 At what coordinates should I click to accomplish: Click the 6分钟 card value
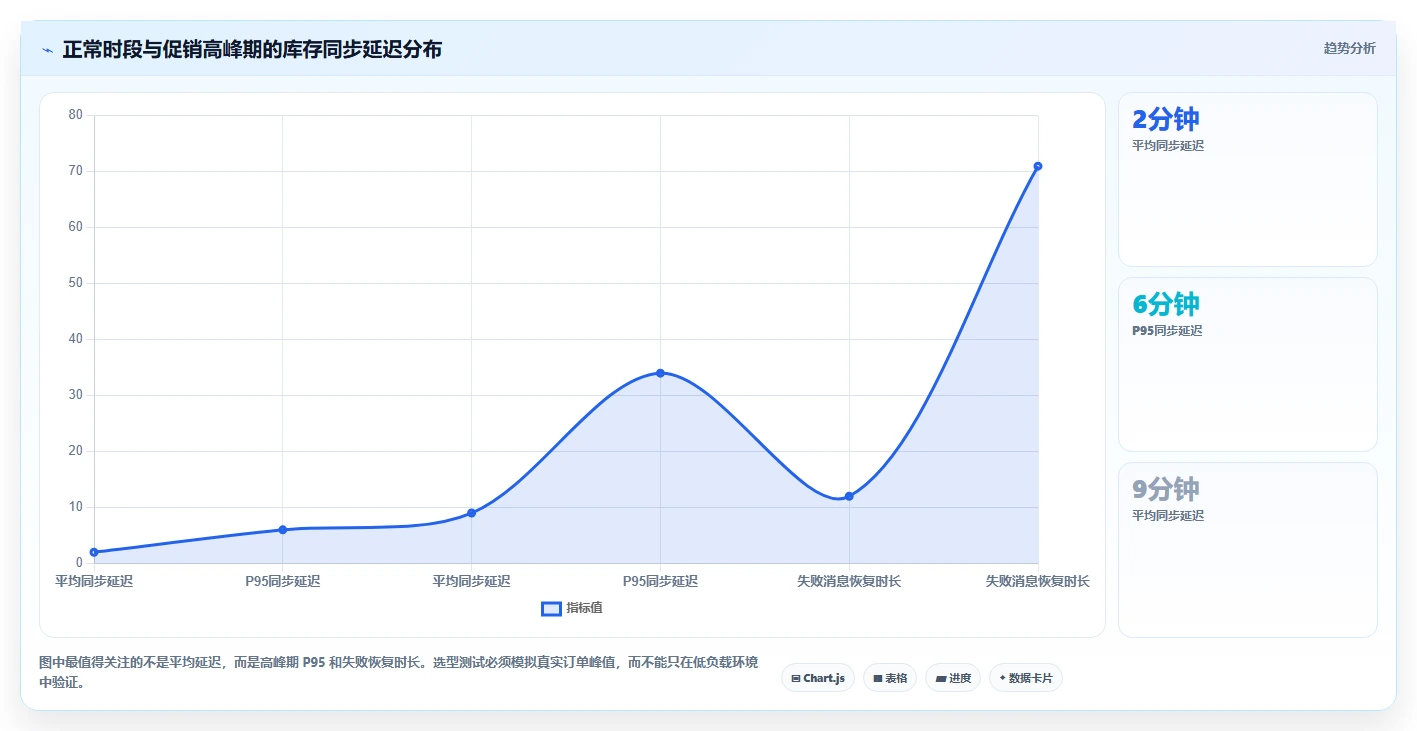point(1165,304)
